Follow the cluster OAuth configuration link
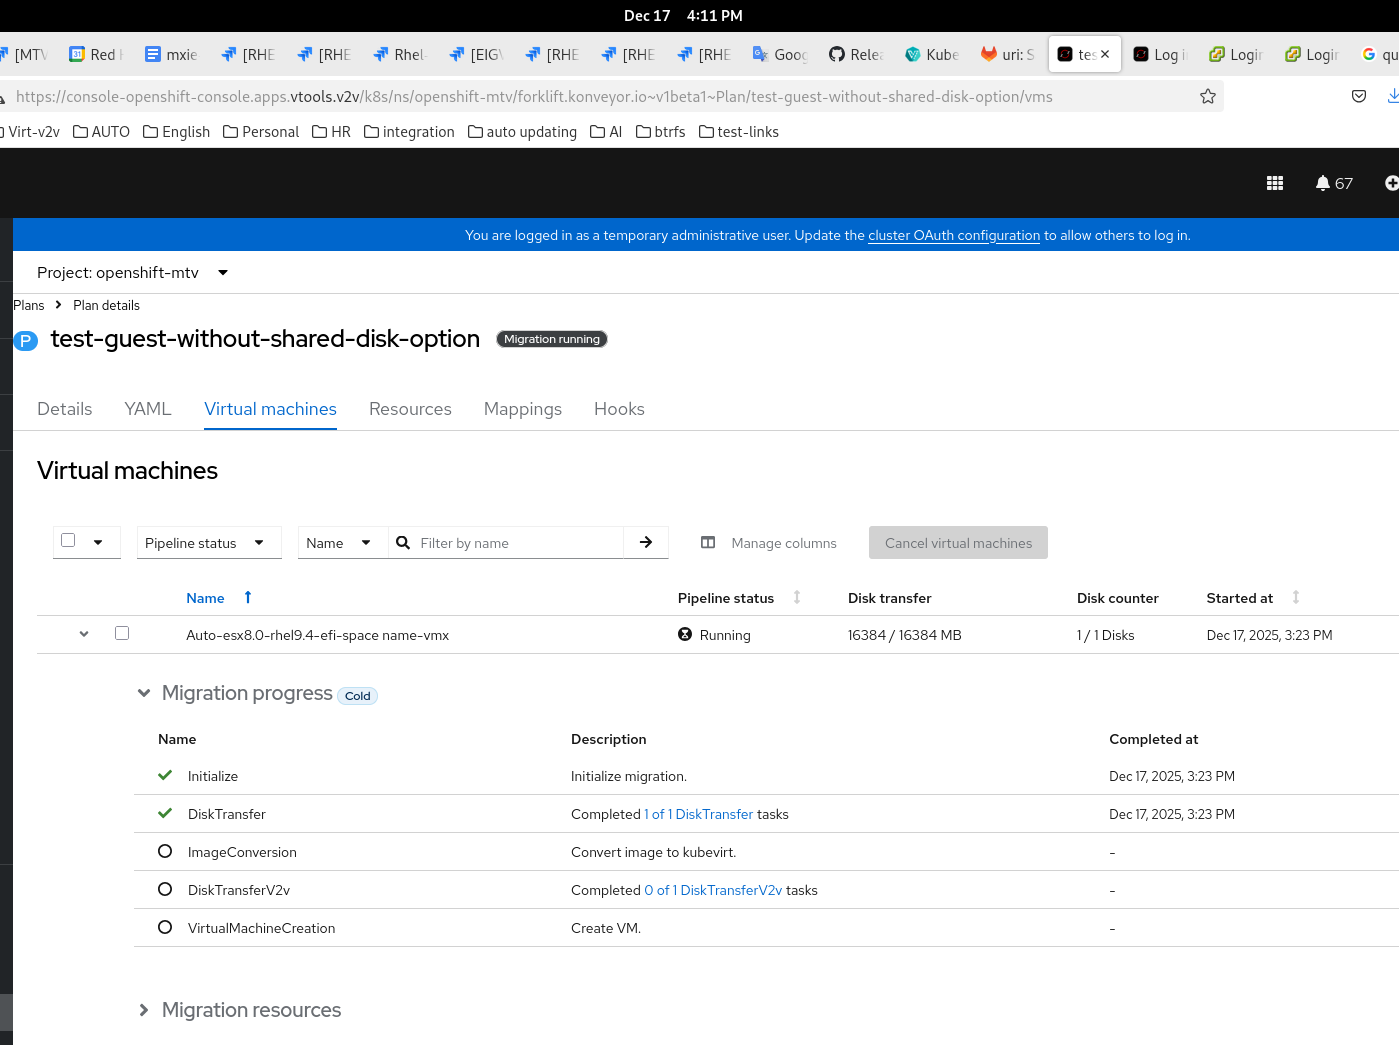The width and height of the screenshot is (1399, 1045). pos(954,235)
